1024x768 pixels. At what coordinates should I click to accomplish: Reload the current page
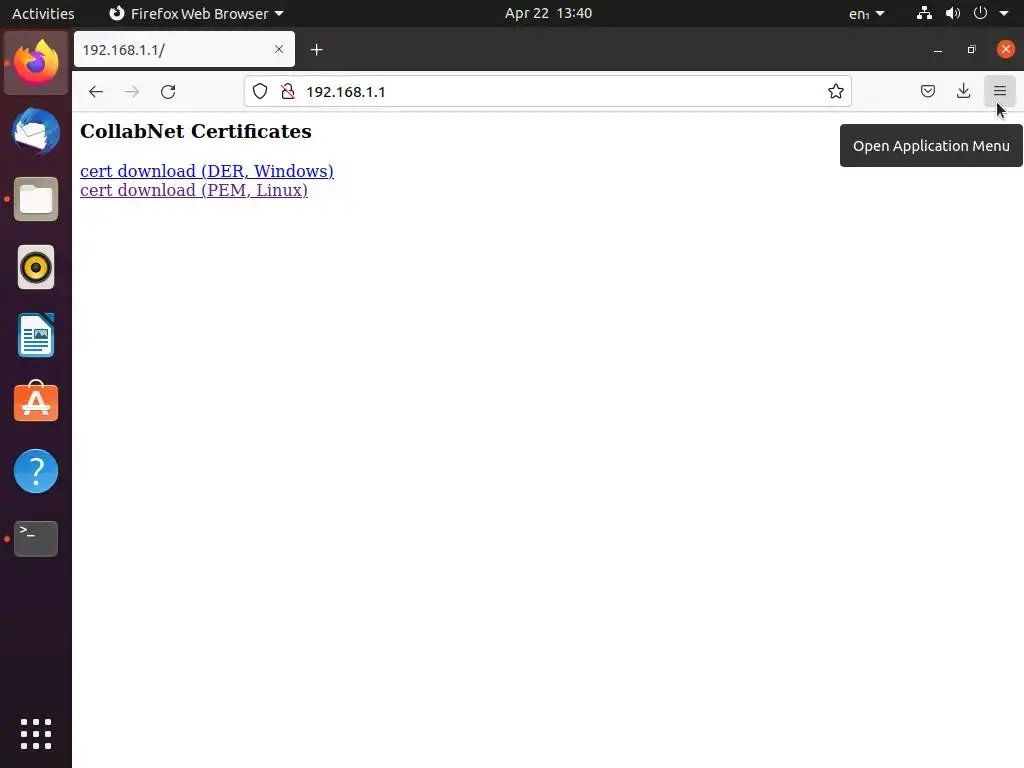168,91
